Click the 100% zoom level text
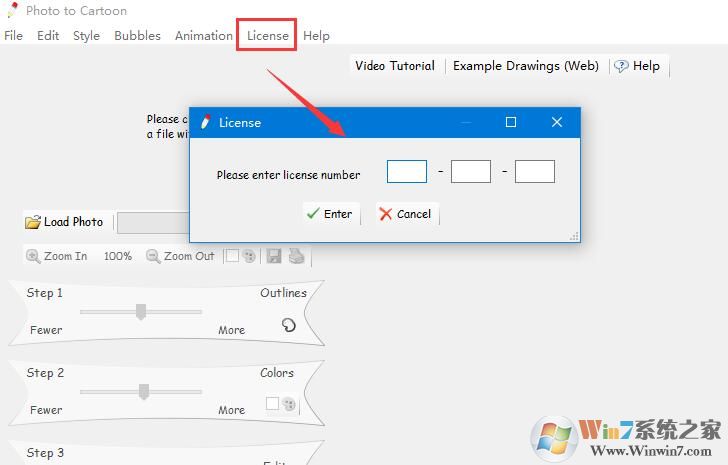Screen dimensions: 728x465 pos(117,256)
